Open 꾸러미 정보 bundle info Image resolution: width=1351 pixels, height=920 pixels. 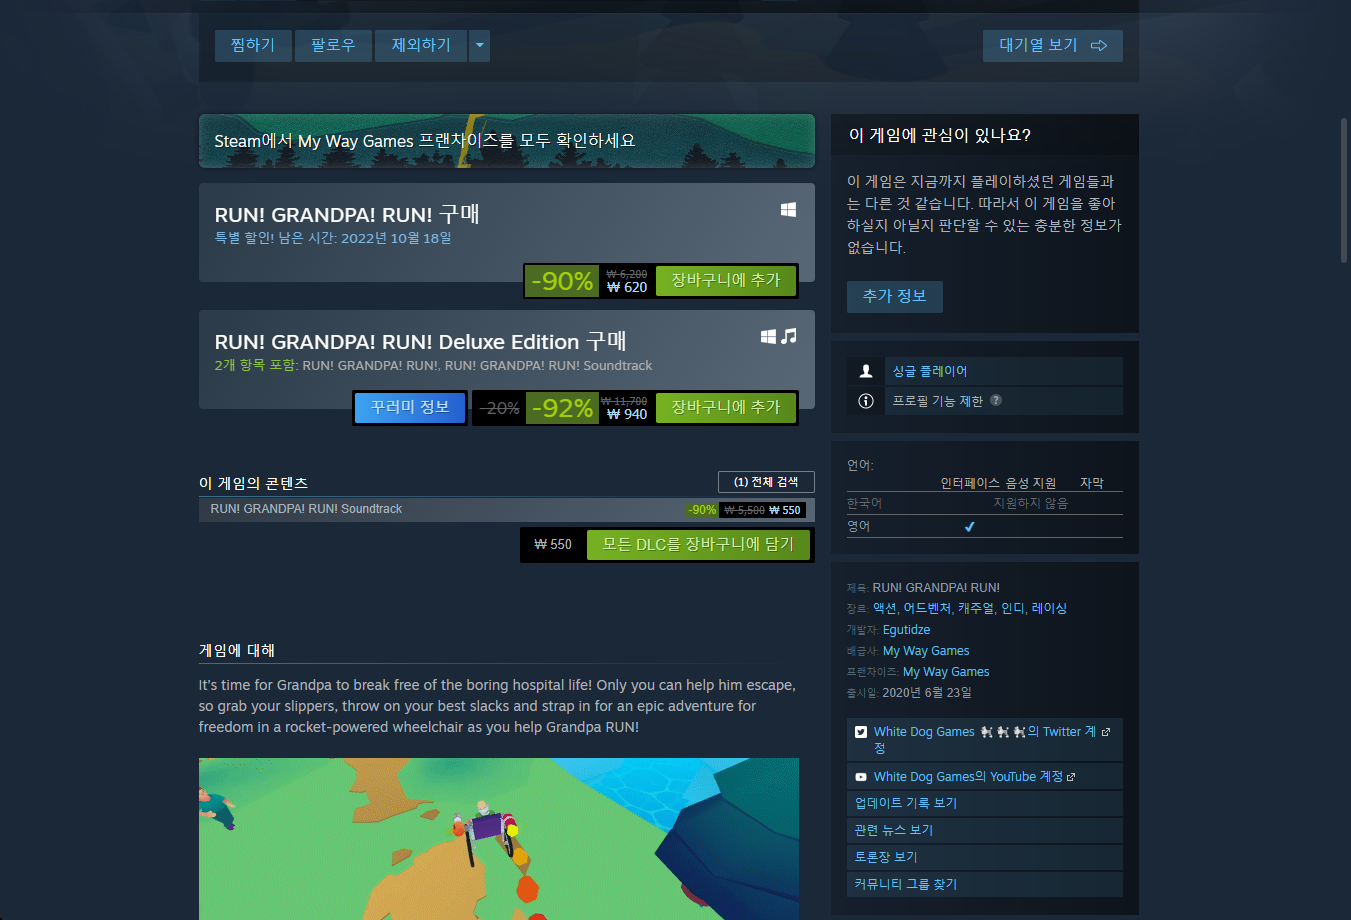(x=410, y=407)
